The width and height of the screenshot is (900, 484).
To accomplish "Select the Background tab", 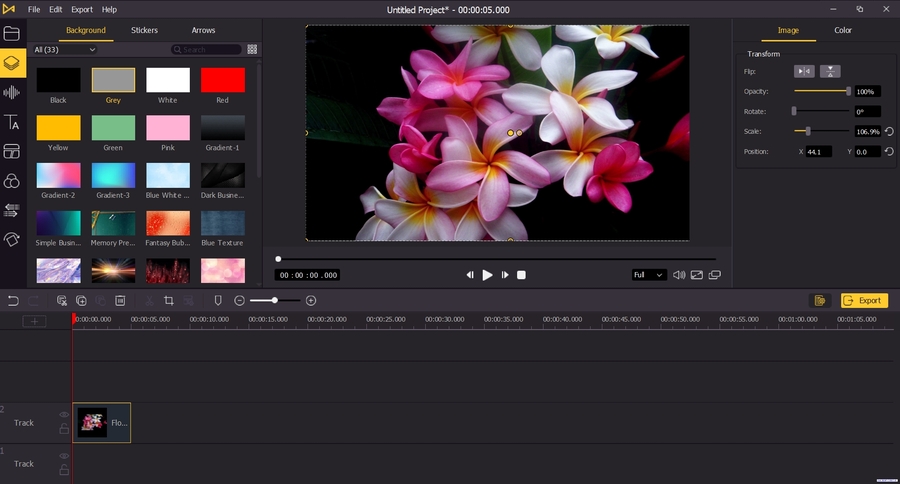I will pos(86,30).
